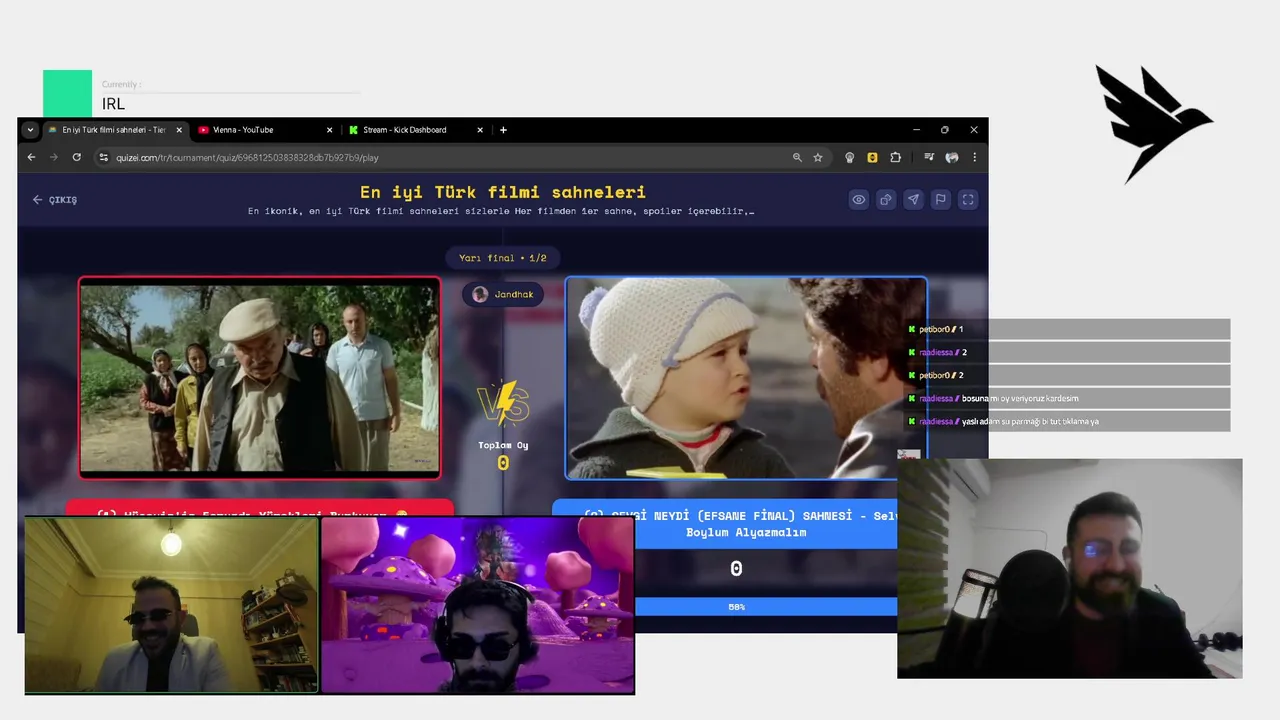Toggle the eye visibility icon in quiz header

click(858, 200)
